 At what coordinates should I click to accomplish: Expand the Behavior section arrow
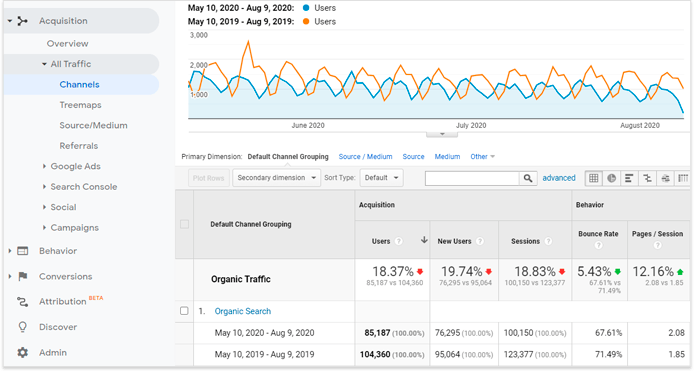tap(10, 251)
